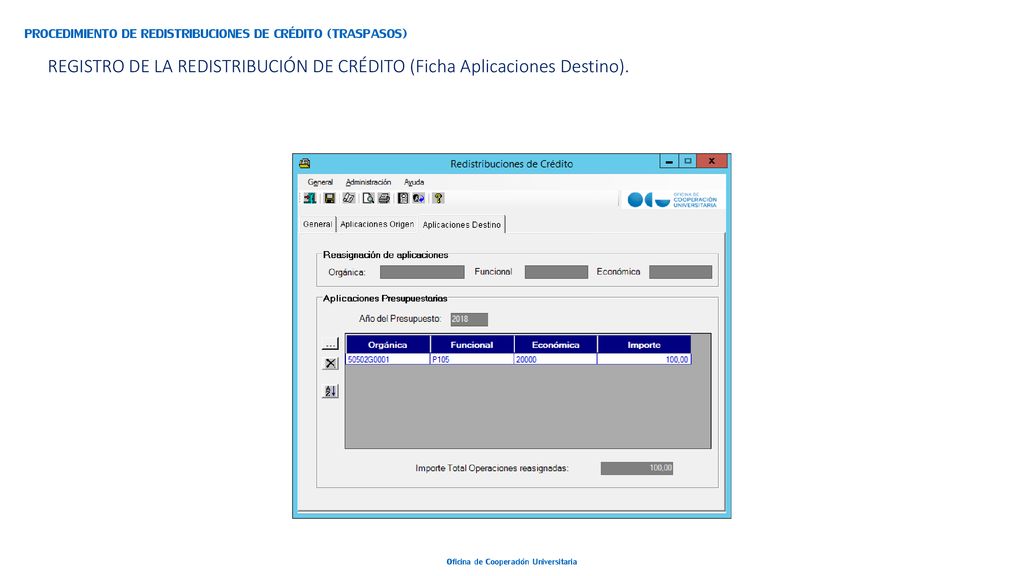Click the Orgánica column header
The width and height of the screenshot is (1024, 576).
[x=388, y=344]
